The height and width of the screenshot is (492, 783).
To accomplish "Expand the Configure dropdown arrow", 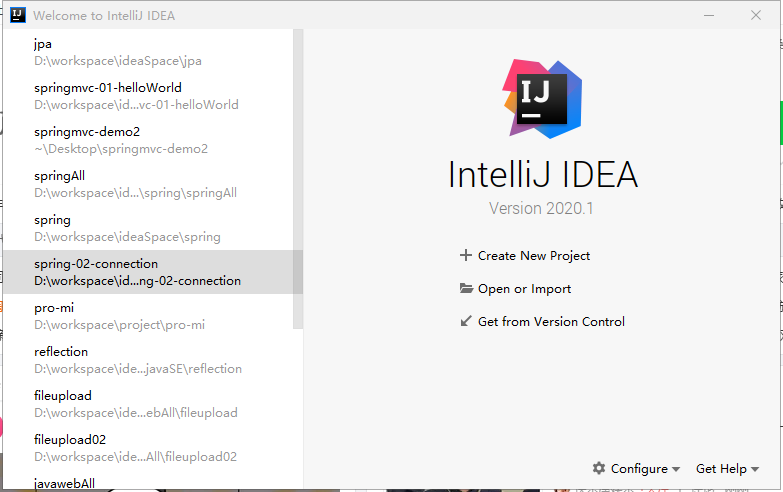I will point(676,469).
